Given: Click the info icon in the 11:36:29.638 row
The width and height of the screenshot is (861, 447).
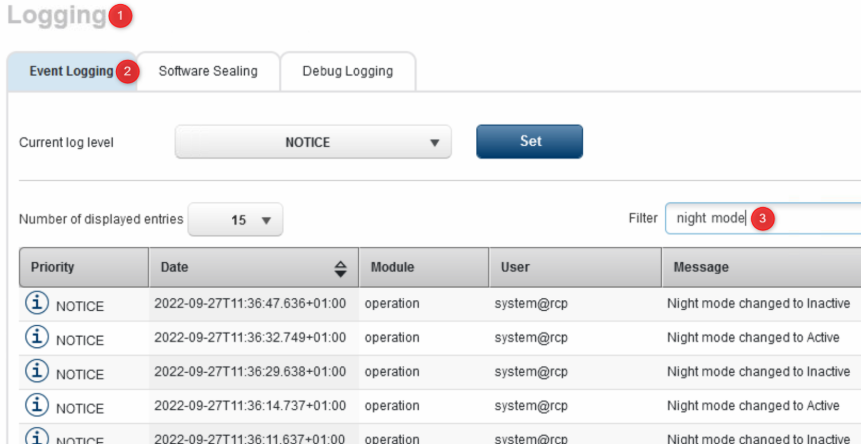Looking at the screenshot, I should [37, 371].
